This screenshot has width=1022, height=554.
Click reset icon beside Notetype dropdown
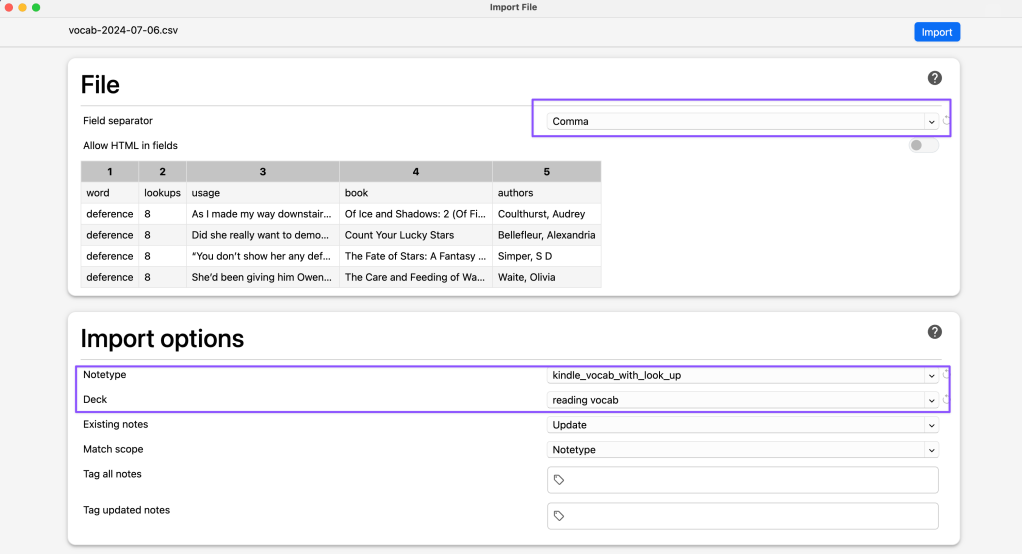[946, 375]
